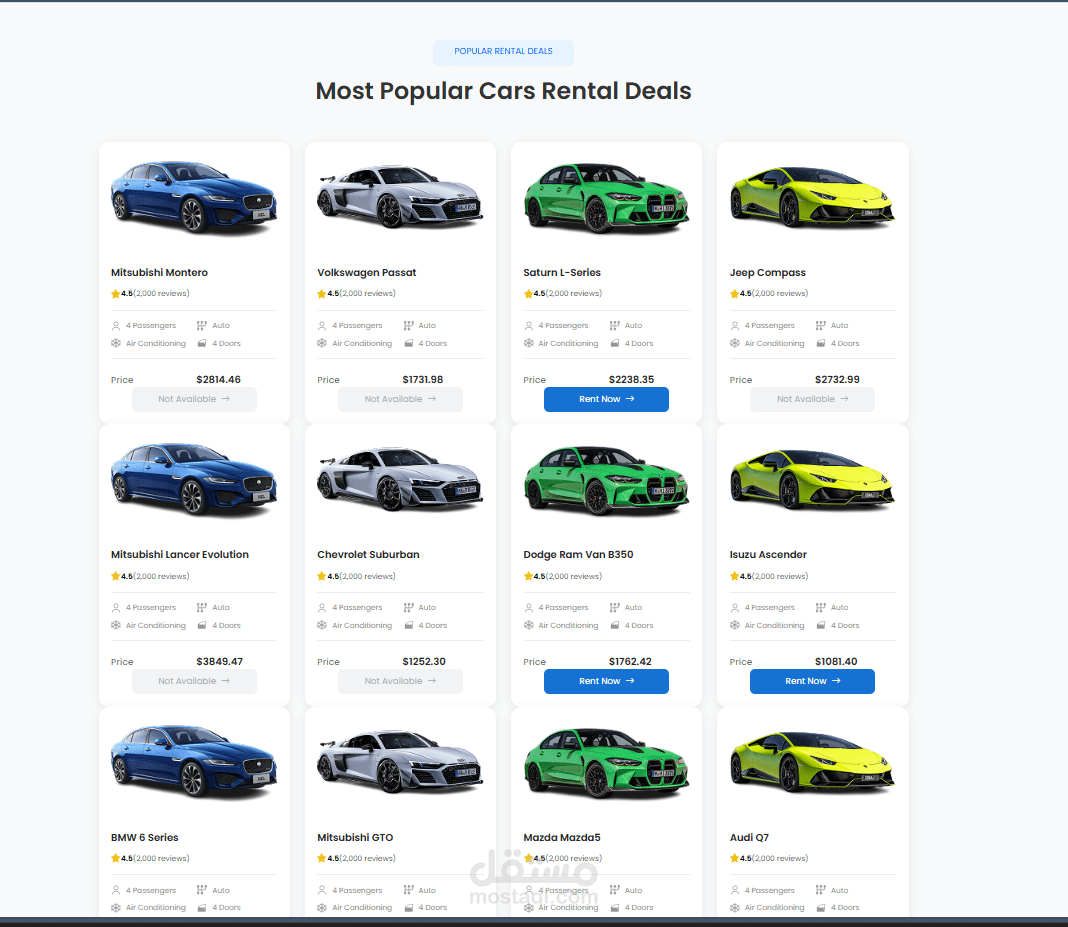Click the Dodge Ram Van B350 title
The image size is (1068, 927).
(x=578, y=554)
